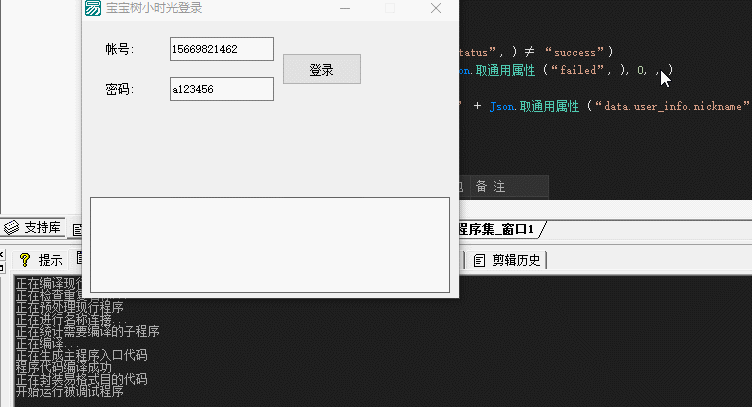Screen dimensions: 752x407
Task: Minimize the 宝宝树小时光登录 window
Action: click(x=345, y=9)
